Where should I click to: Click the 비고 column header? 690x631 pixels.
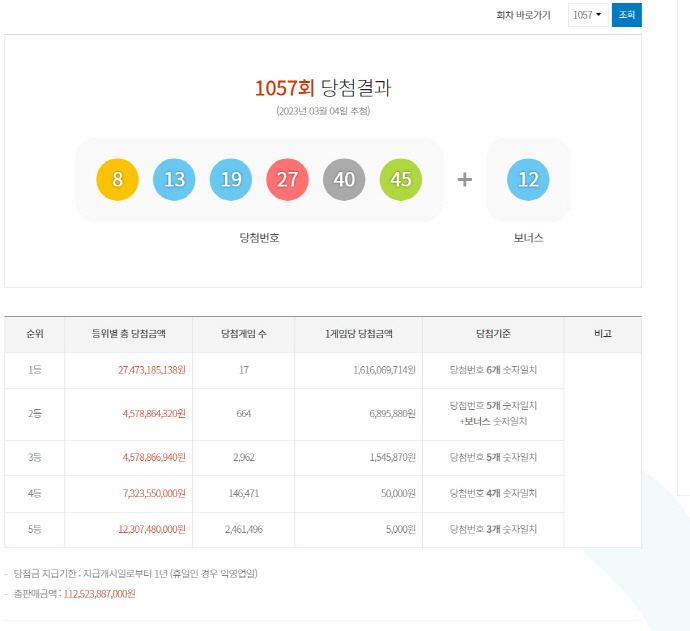click(603, 334)
